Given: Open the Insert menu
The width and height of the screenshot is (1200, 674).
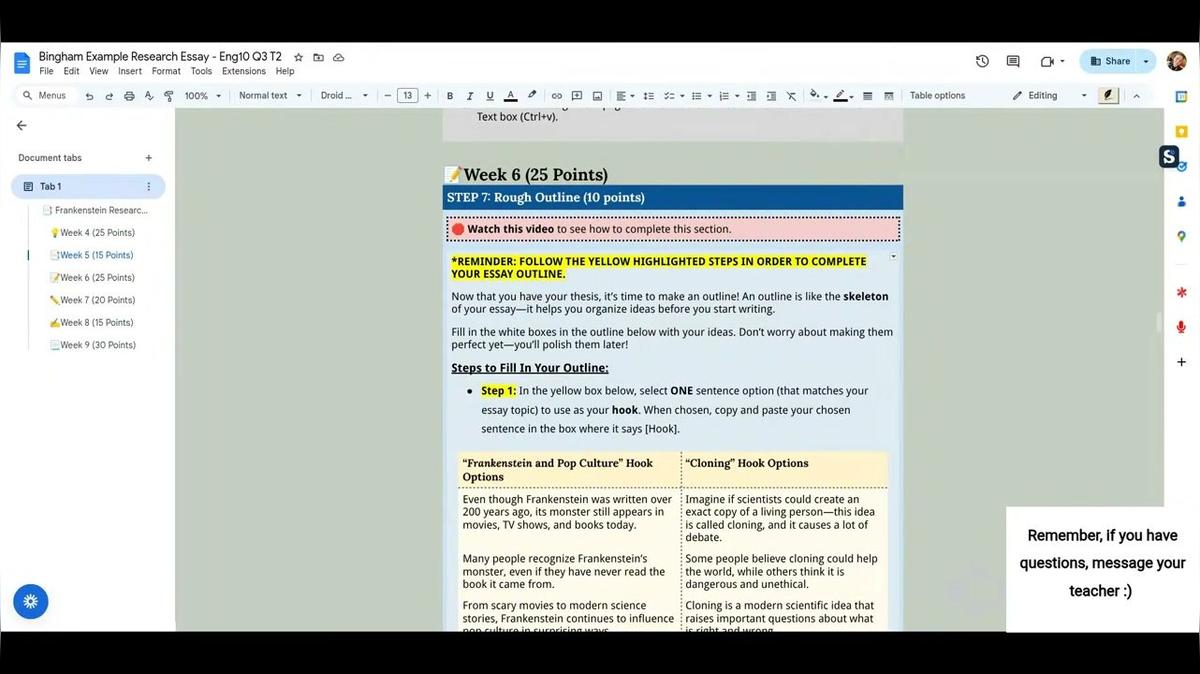Looking at the screenshot, I should click(129, 70).
